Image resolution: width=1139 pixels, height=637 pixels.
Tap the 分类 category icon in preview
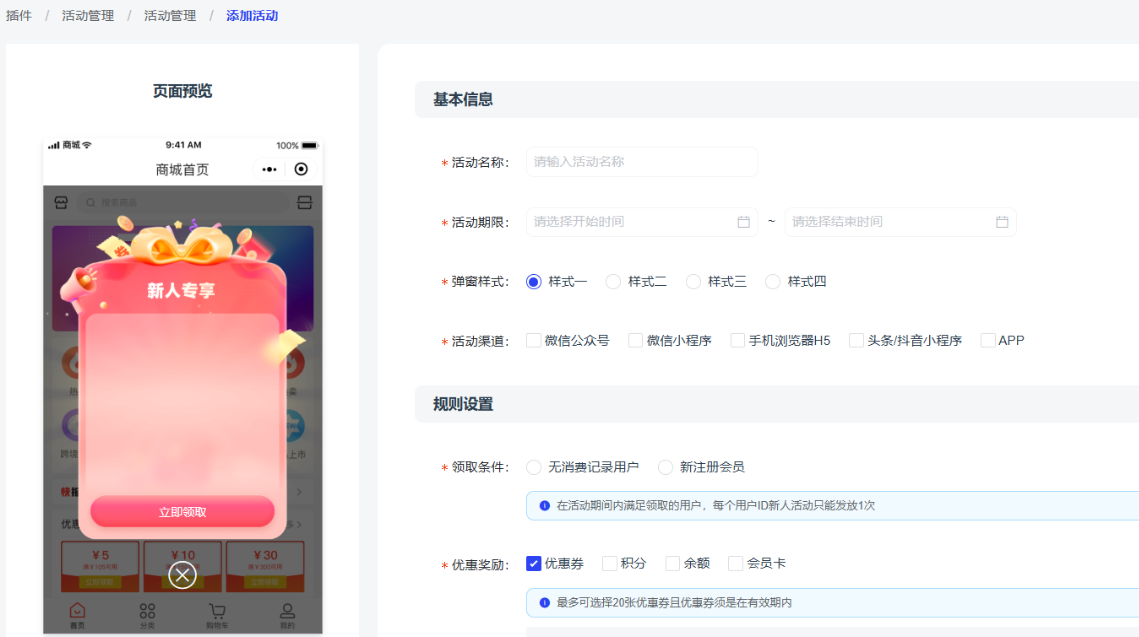(x=147, y=611)
